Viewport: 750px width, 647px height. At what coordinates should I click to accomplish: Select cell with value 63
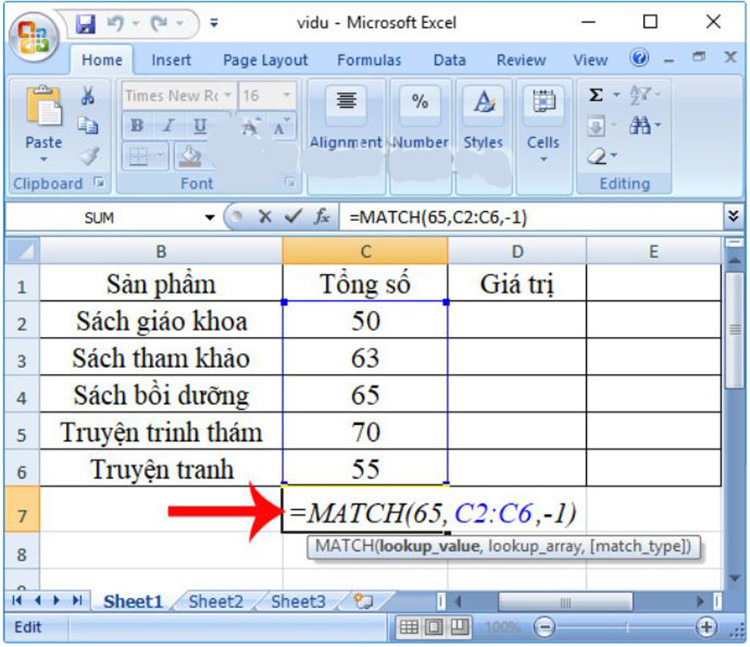tap(365, 357)
